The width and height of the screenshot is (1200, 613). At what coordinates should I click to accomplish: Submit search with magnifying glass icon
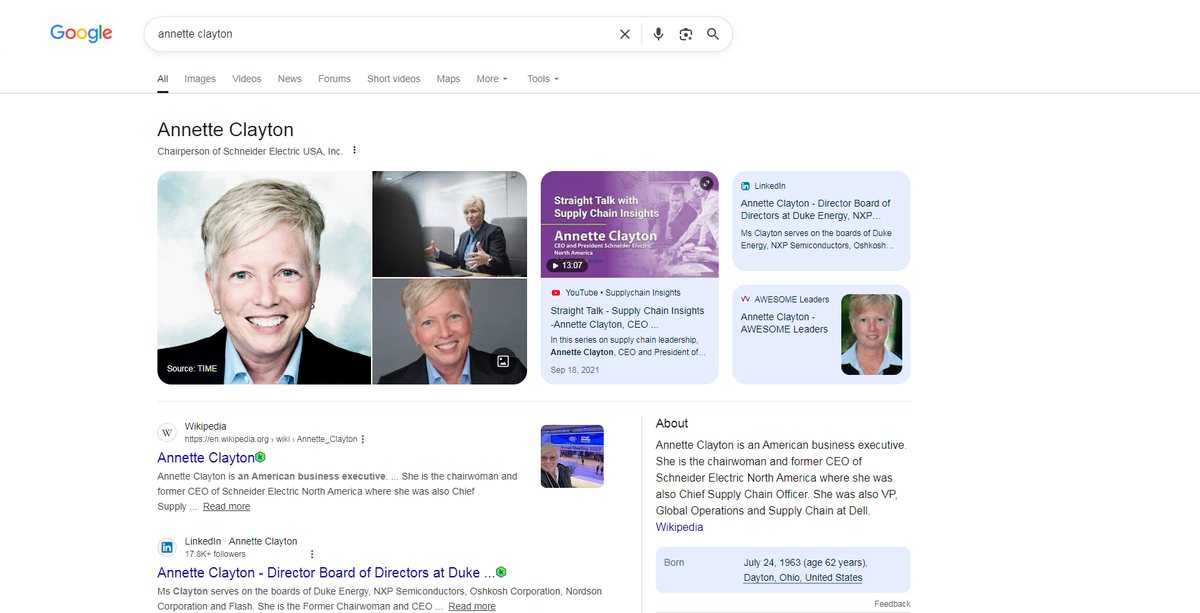713,34
